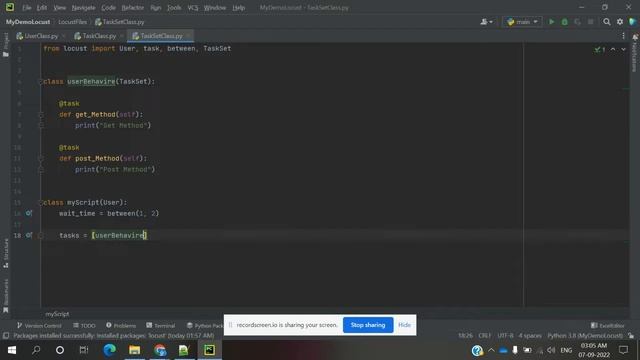The width and height of the screenshot is (640, 360).
Task: Open File Explorer from taskbar
Action: pyautogui.click(x=134, y=350)
